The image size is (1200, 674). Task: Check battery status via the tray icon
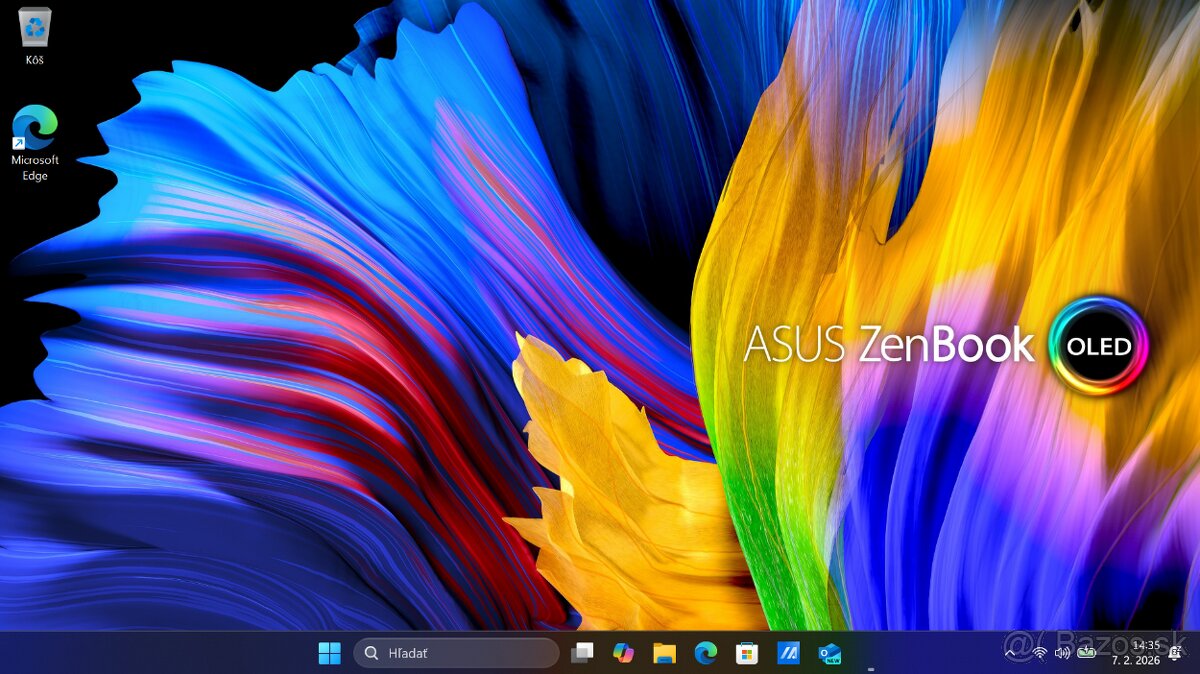coord(1086,653)
